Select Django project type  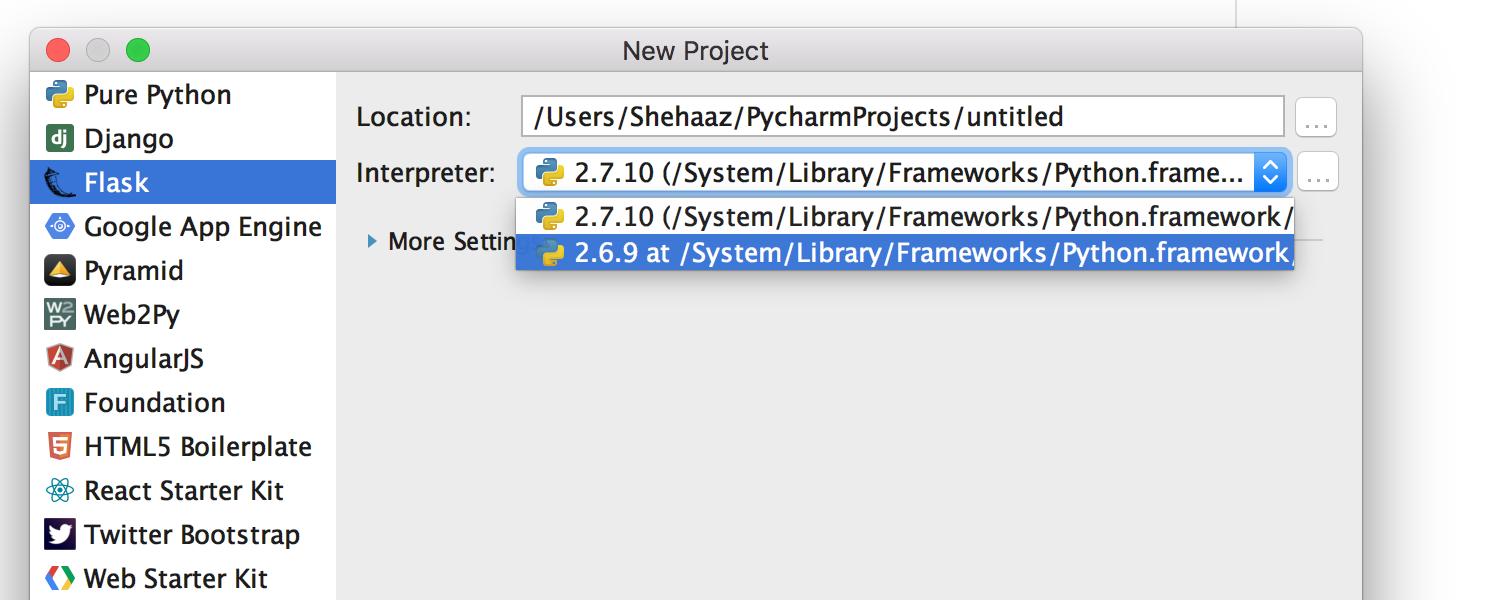[183, 139]
